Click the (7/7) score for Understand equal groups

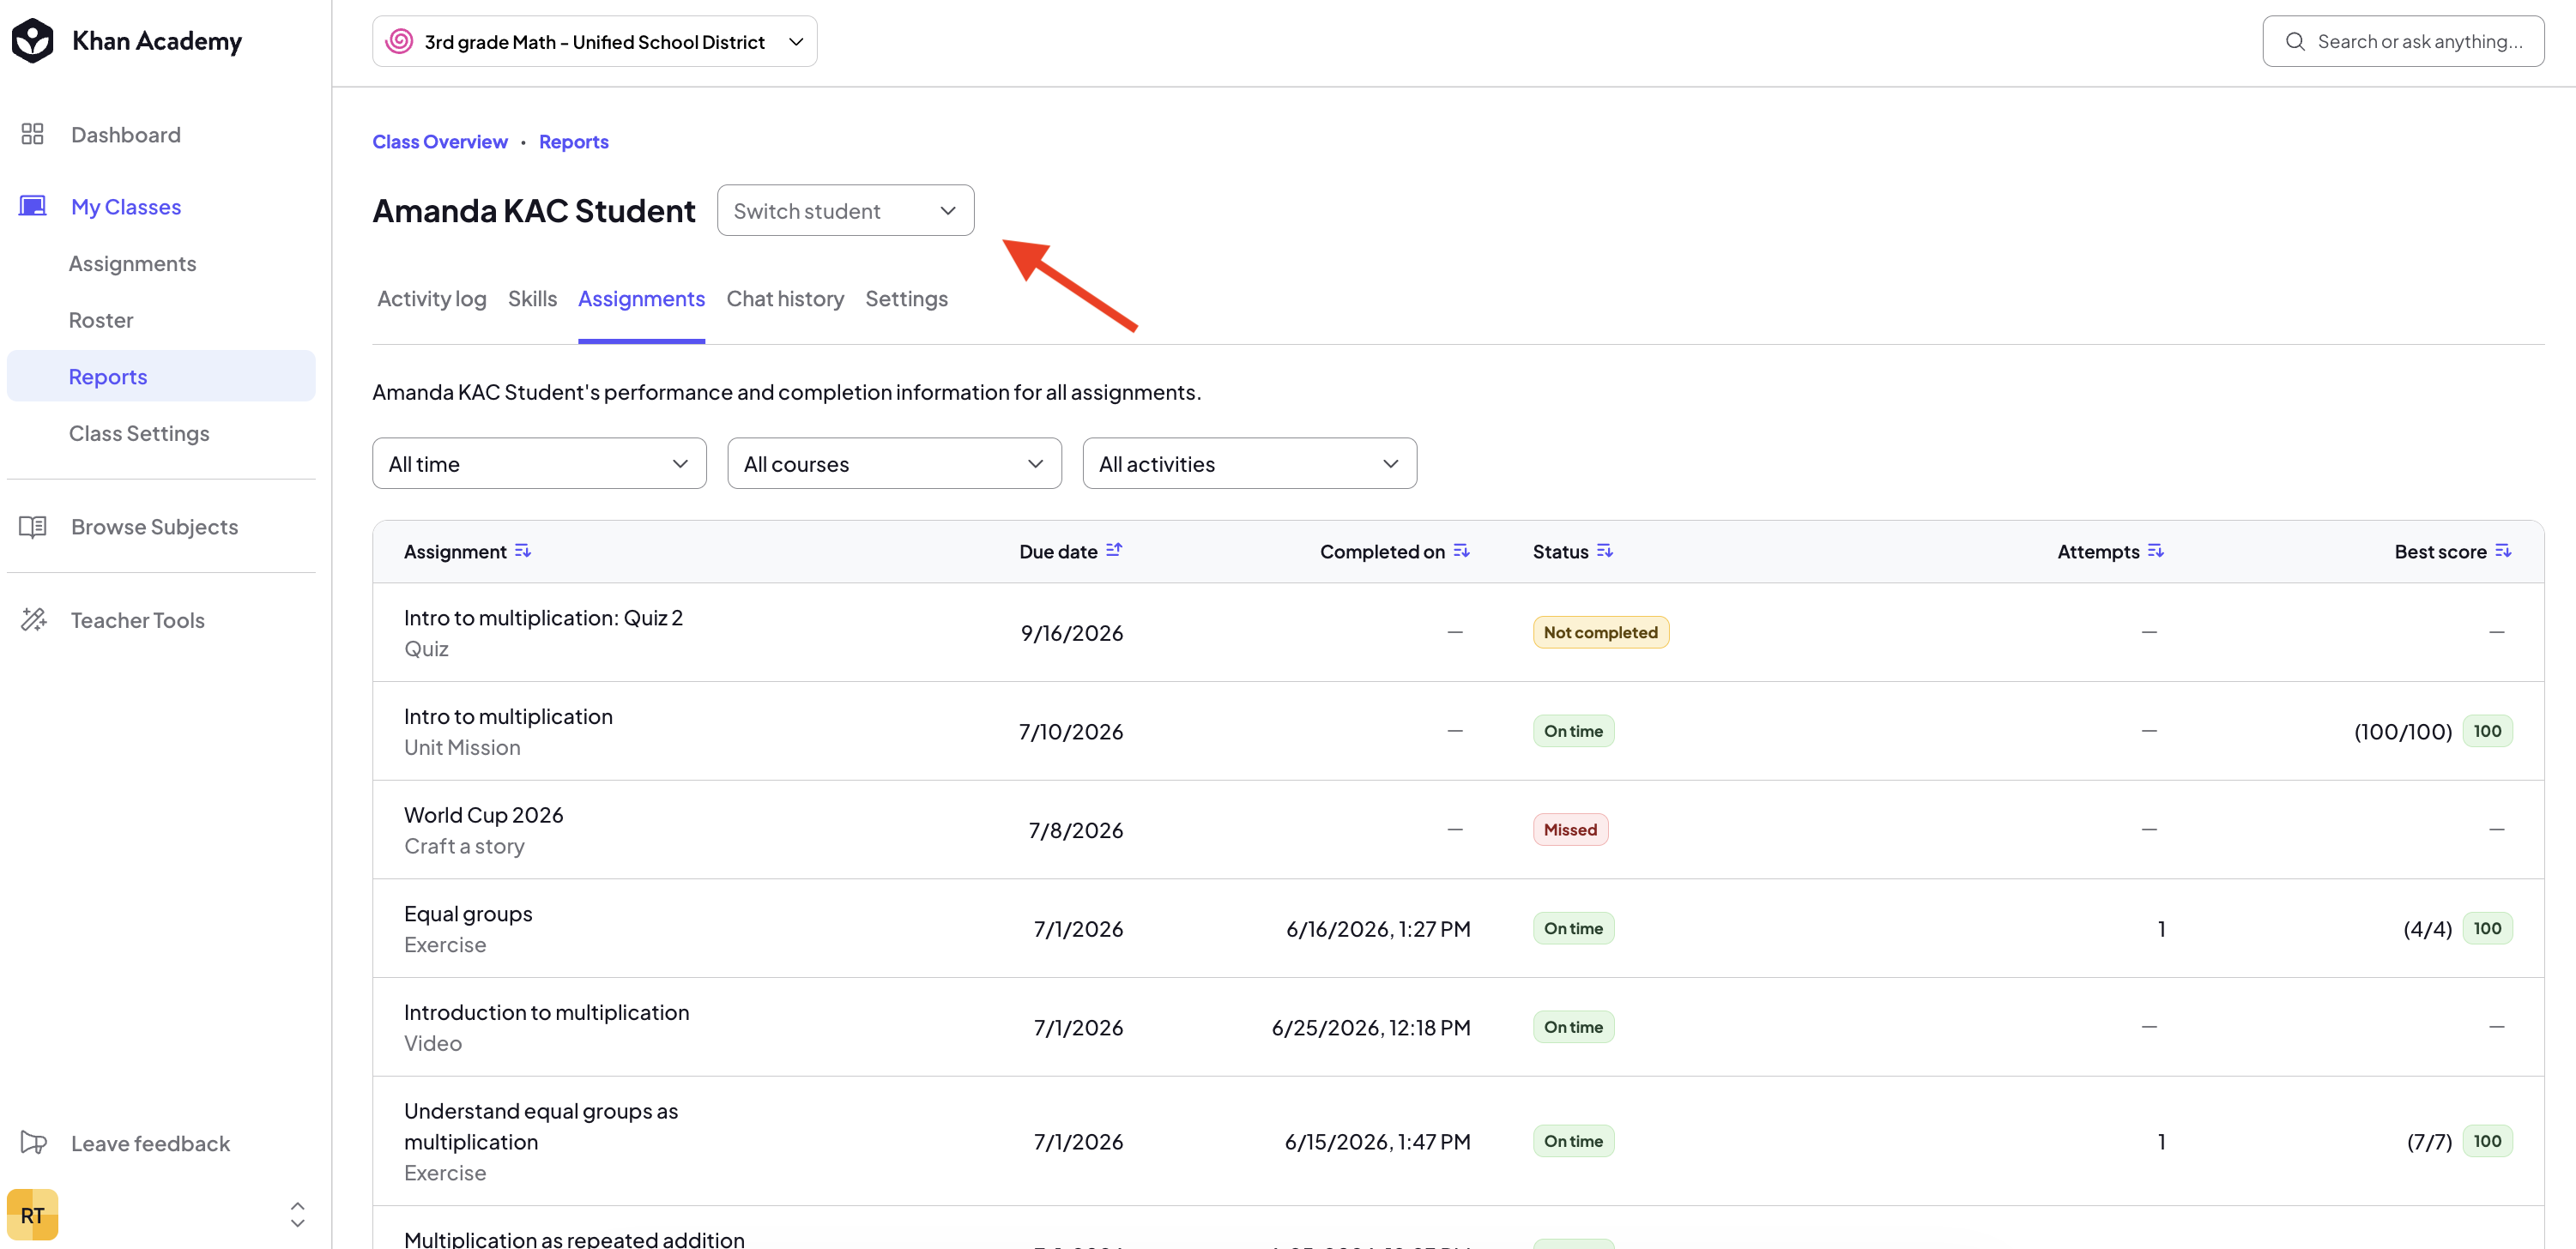click(2429, 1141)
